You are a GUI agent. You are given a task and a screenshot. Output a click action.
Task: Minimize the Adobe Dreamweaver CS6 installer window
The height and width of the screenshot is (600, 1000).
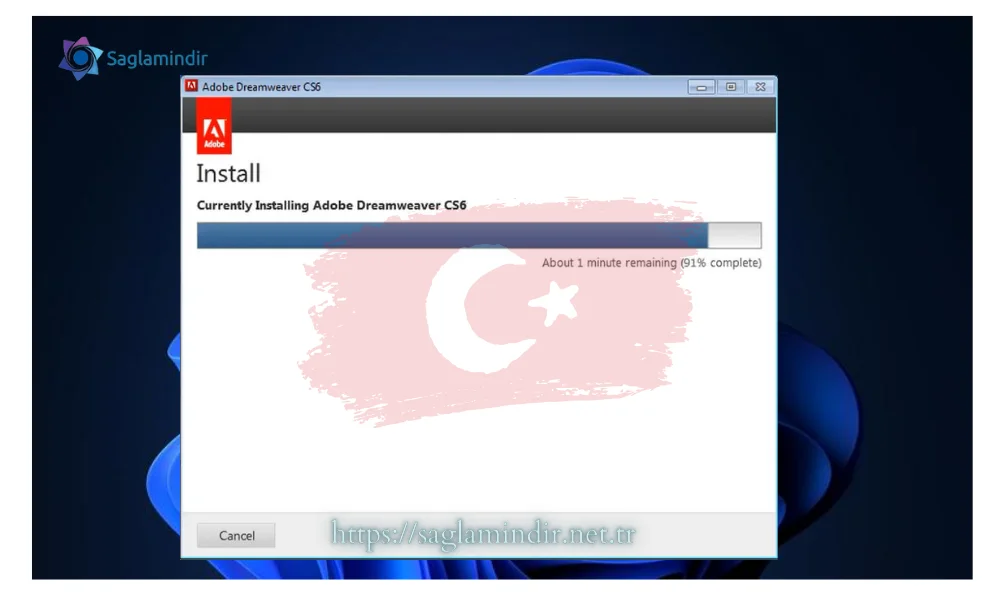pyautogui.click(x=701, y=87)
